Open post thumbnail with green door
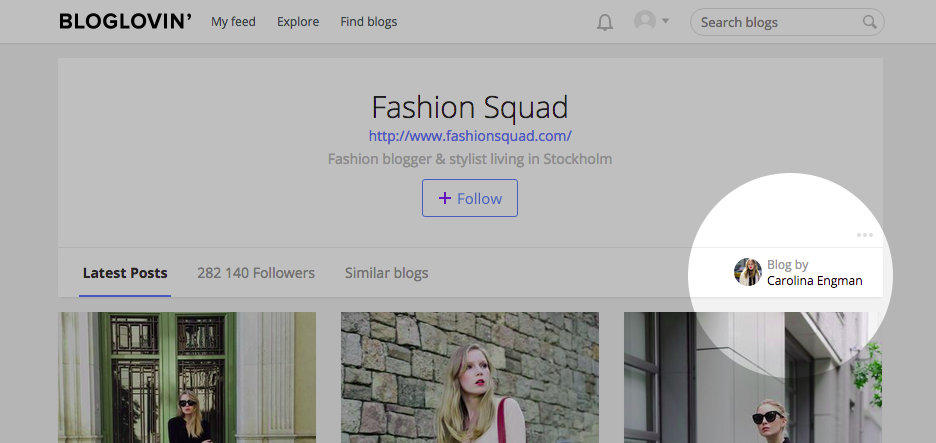Viewport: 936px width, 443px height. coord(187,377)
